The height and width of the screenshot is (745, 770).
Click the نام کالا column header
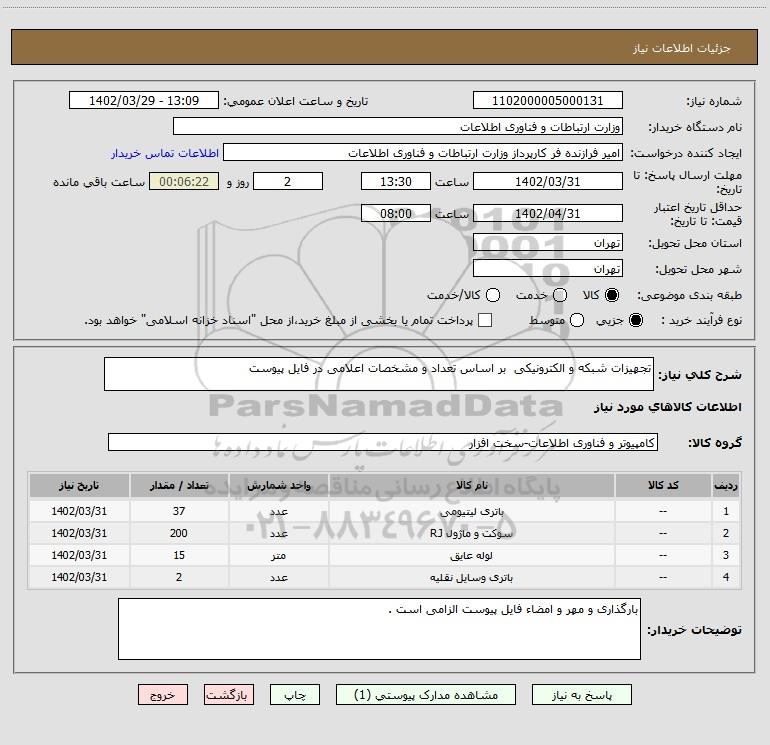[x=471, y=485]
